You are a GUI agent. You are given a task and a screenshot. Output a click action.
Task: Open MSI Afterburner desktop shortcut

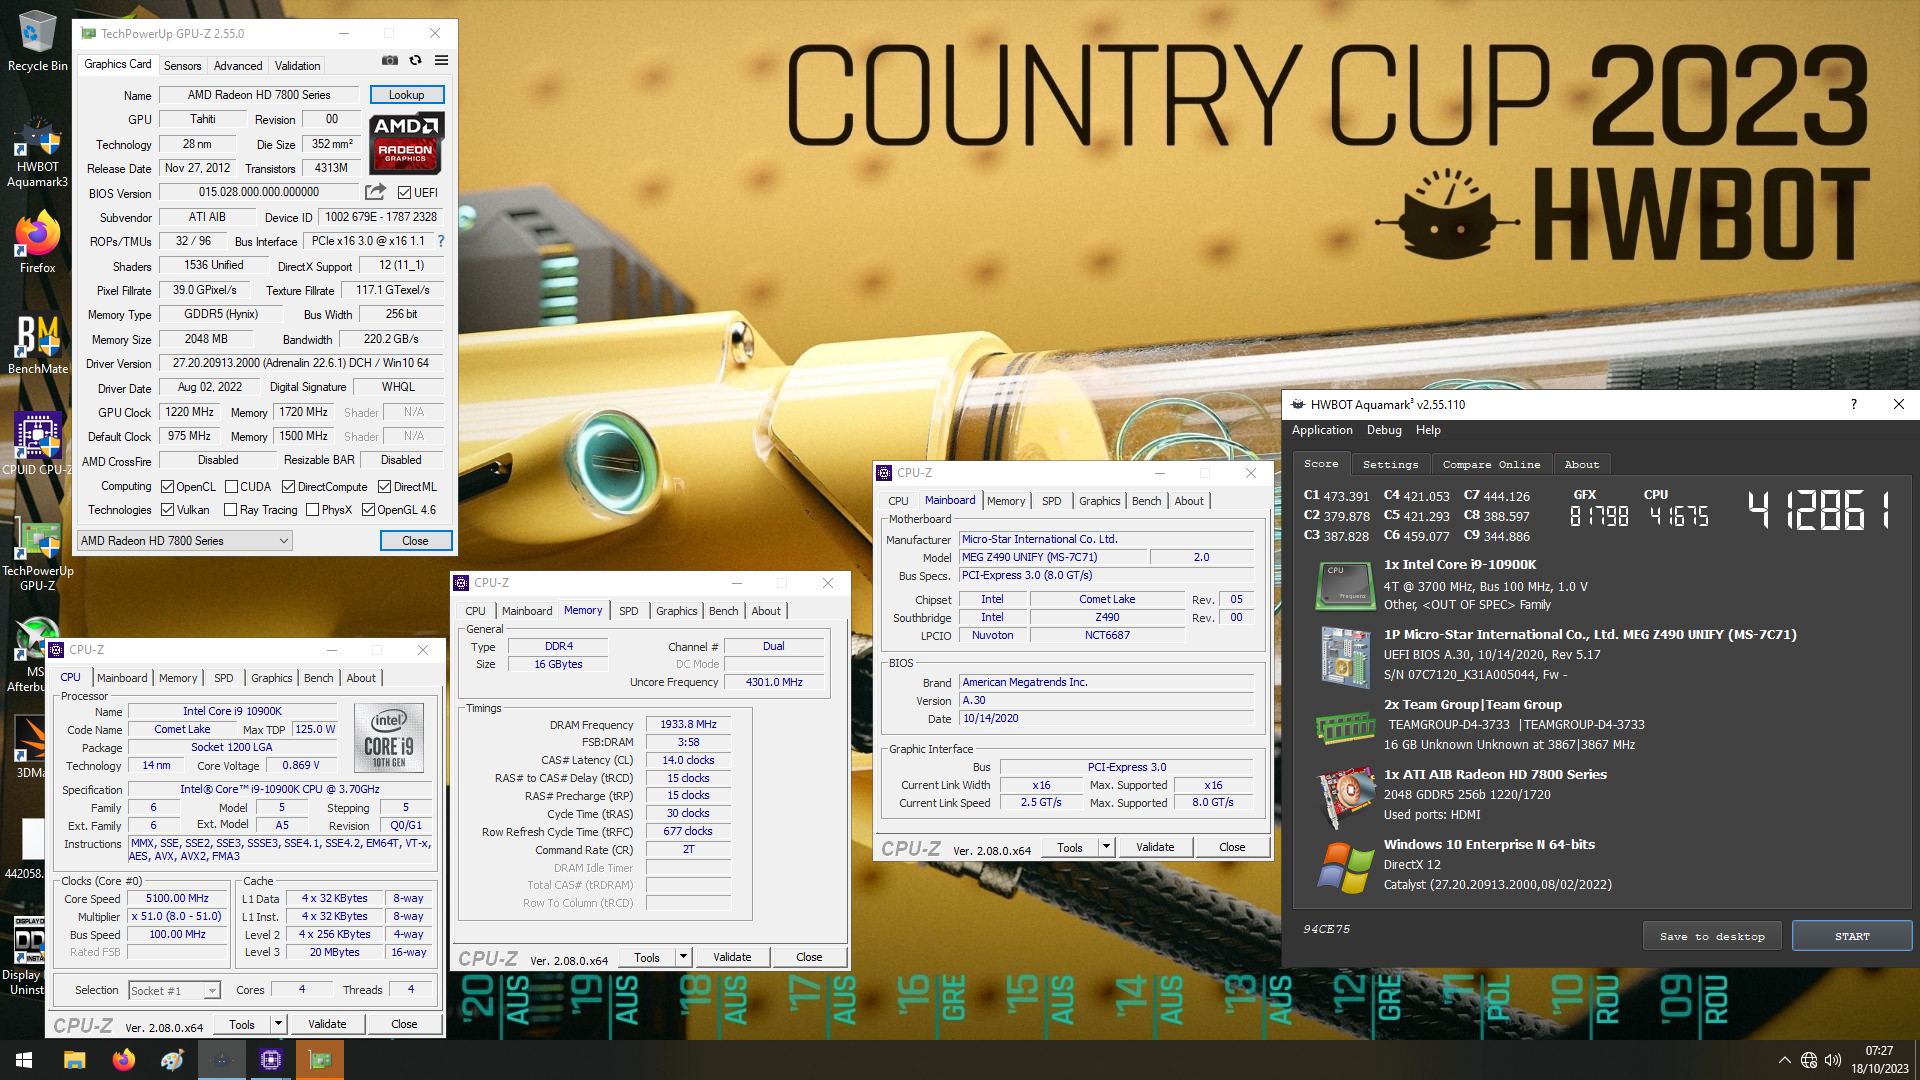click(x=30, y=655)
